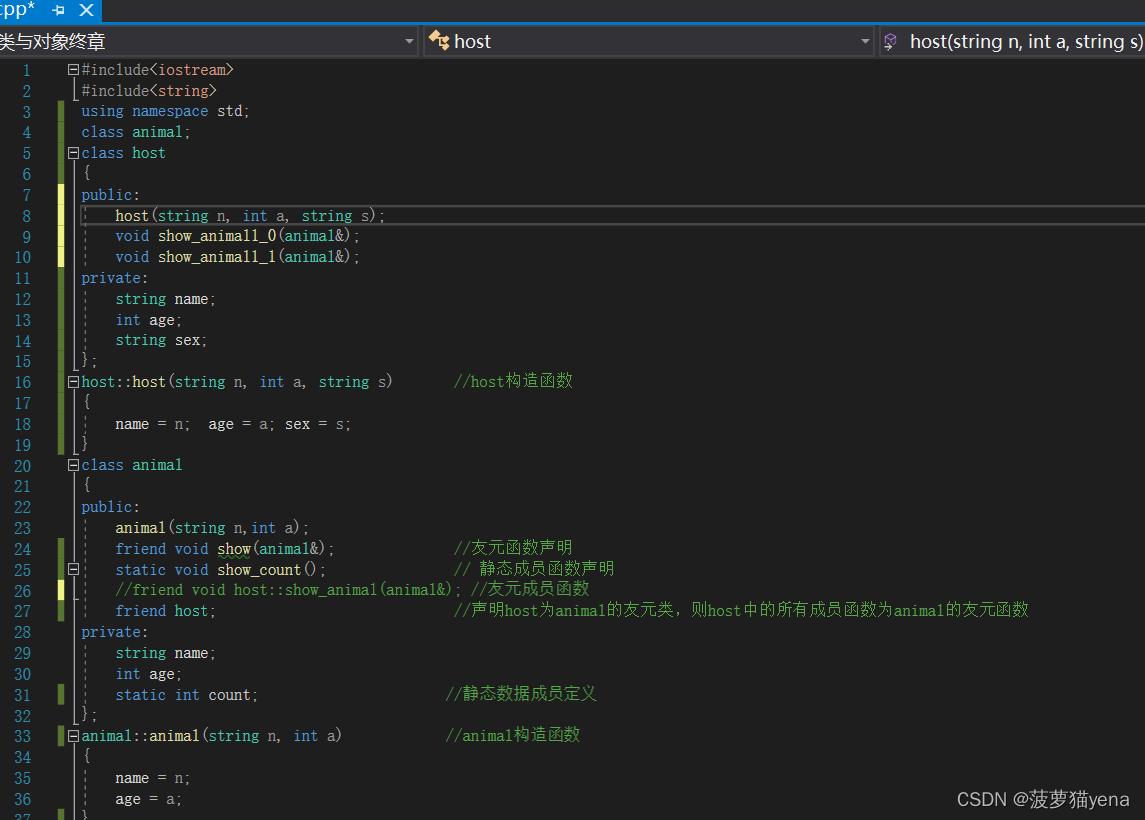Click the 'friend host;' declaration
This screenshot has width=1145, height=820.
(x=165, y=611)
